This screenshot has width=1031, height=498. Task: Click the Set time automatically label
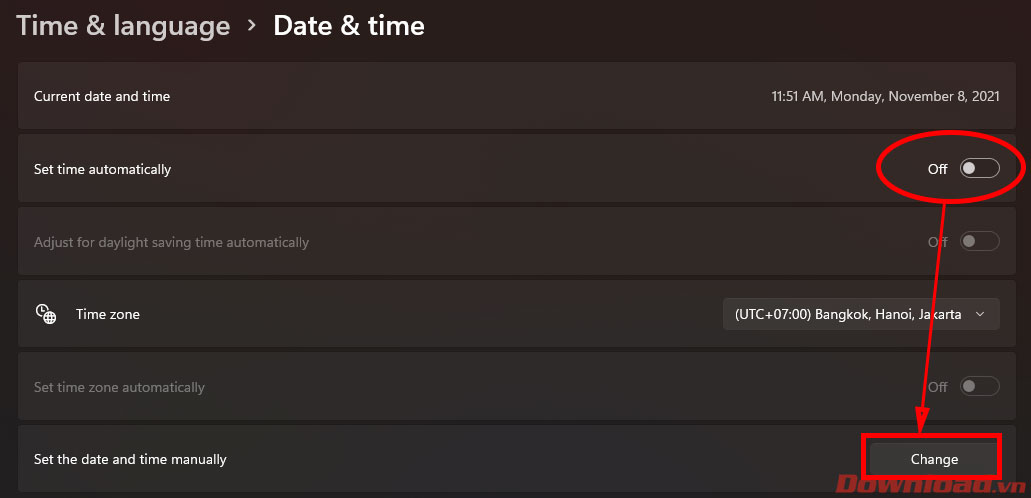point(103,170)
